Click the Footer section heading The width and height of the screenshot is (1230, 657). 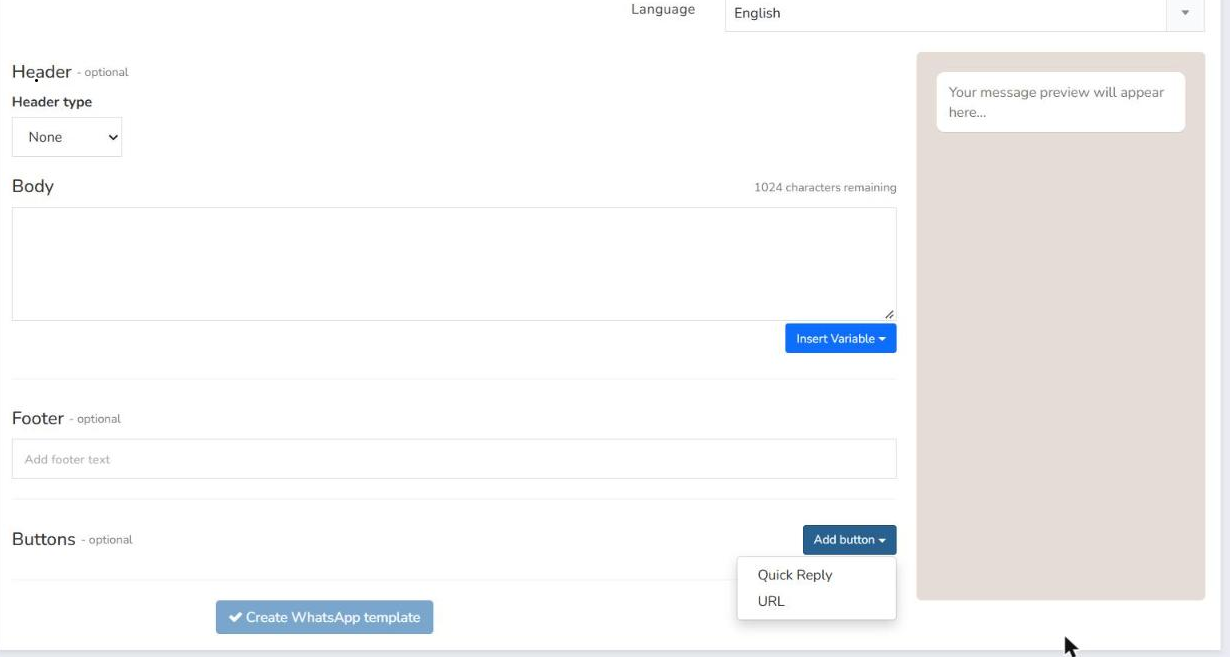coord(38,418)
